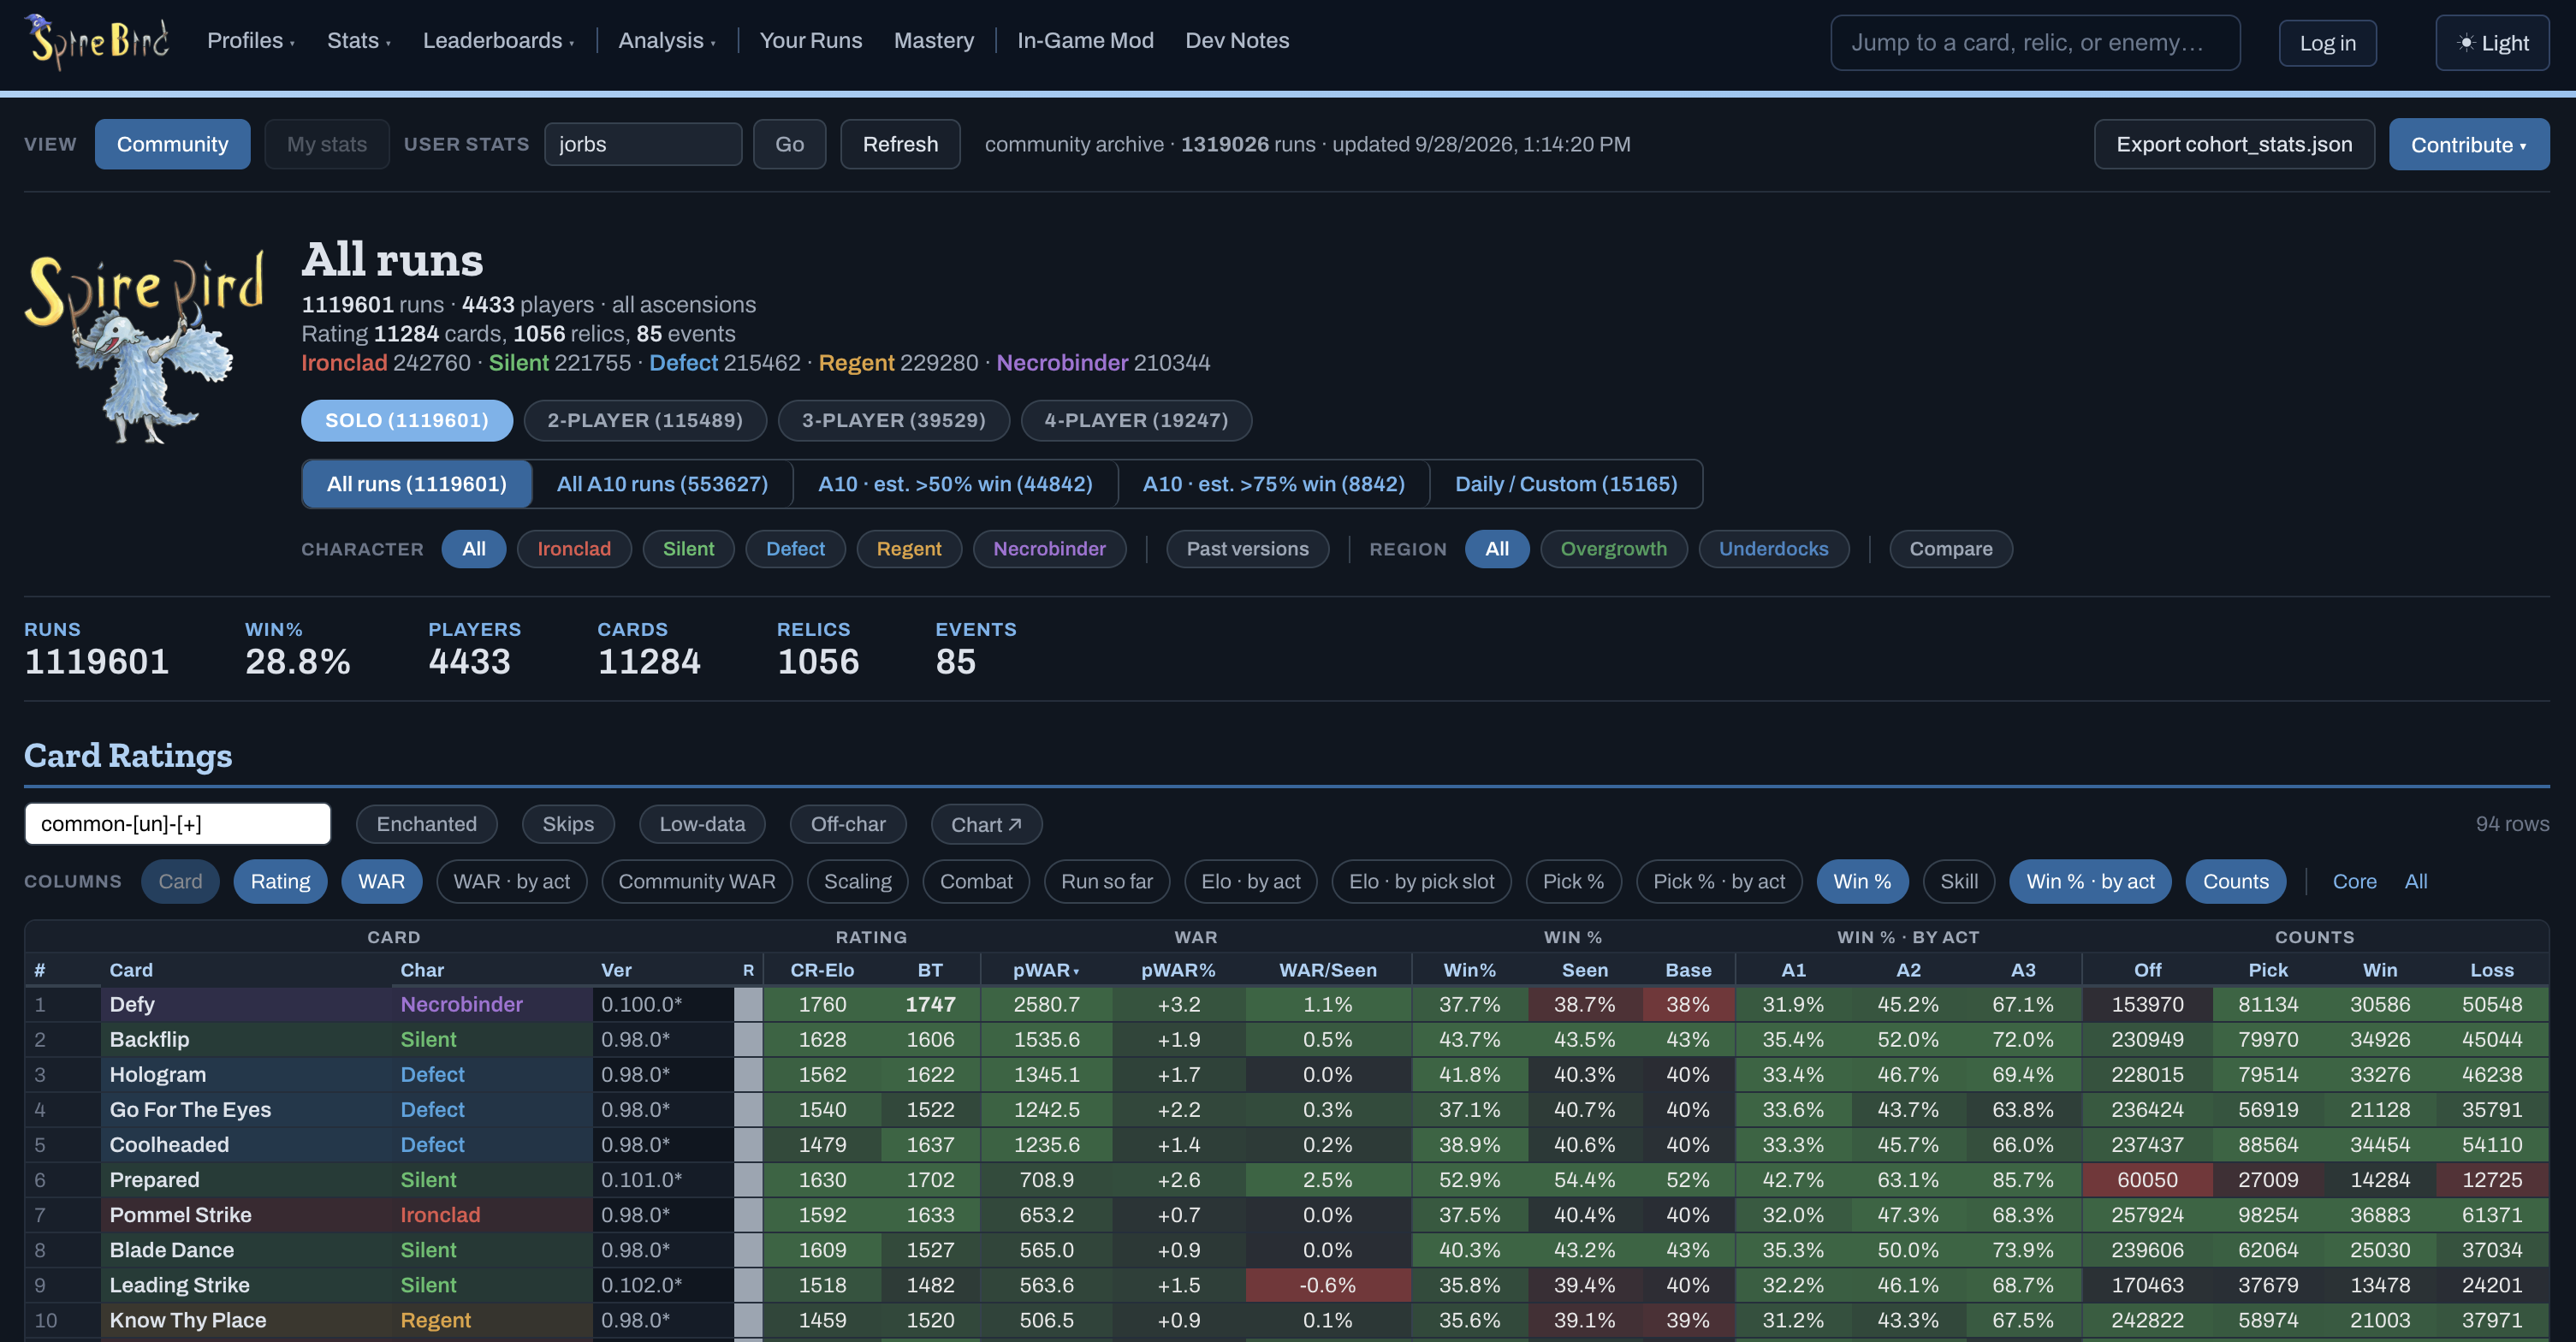2576x1342 pixels.
Task: Go to Mastery page
Action: pyautogui.click(x=933, y=41)
